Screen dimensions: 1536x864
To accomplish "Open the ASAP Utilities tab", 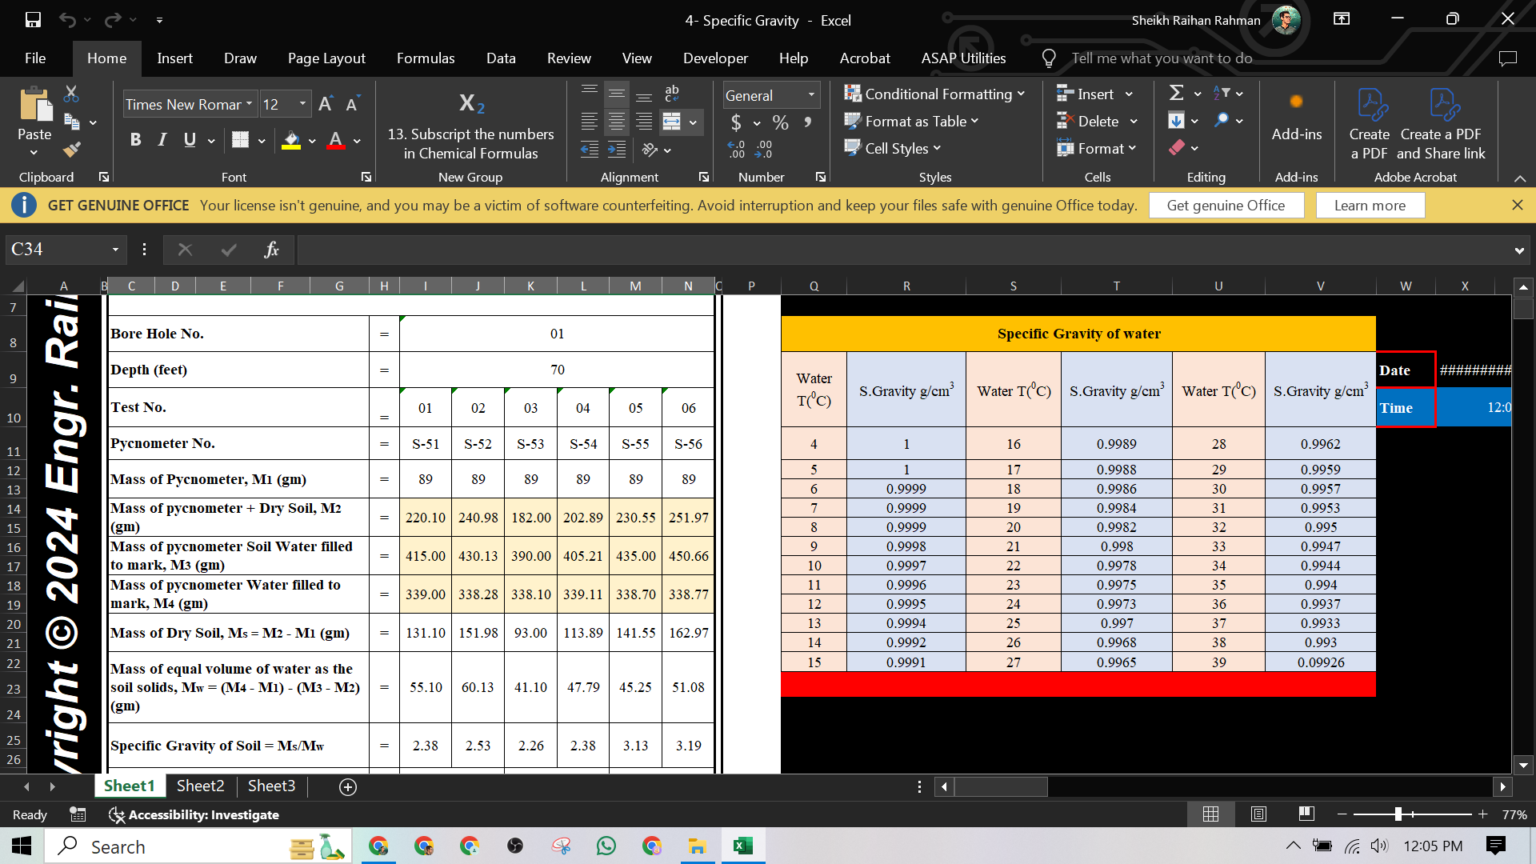I will point(963,59).
